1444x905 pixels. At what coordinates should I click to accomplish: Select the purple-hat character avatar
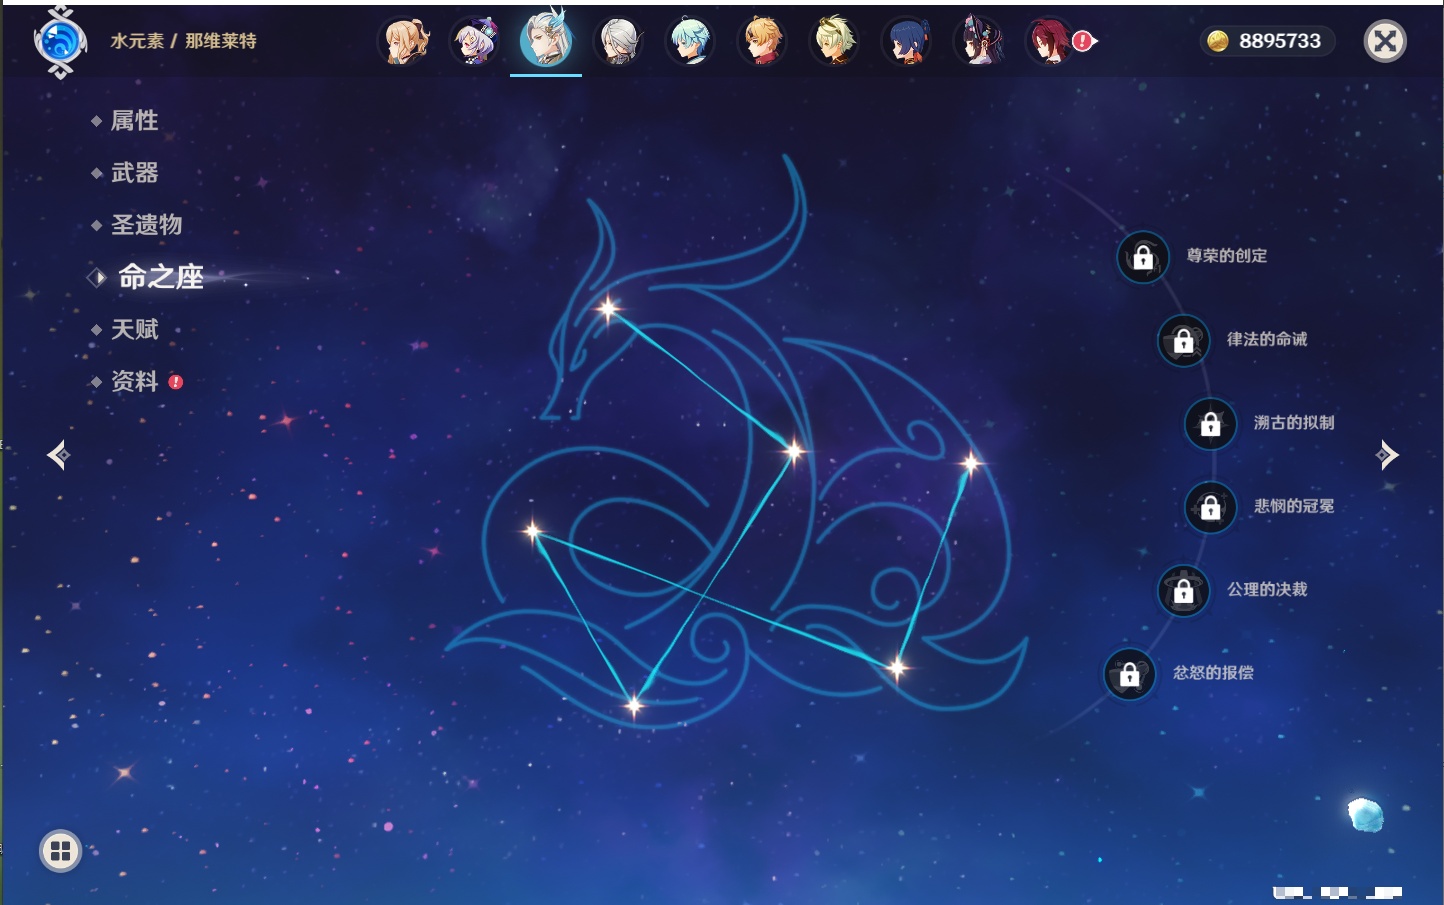[x=475, y=42]
